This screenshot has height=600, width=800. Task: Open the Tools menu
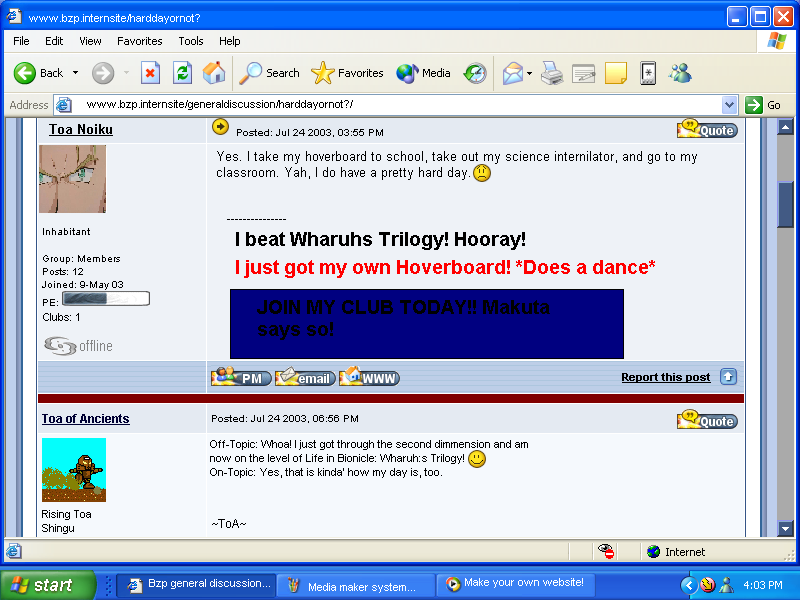click(191, 41)
